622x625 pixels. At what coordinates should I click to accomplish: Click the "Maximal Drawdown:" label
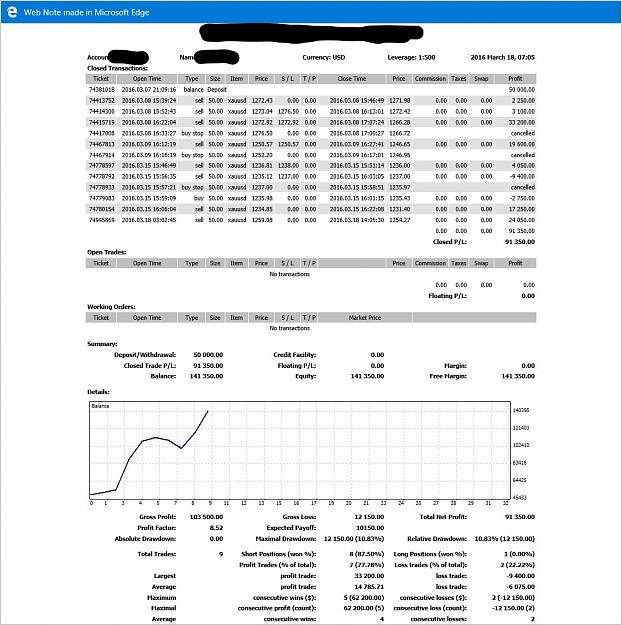(x=285, y=539)
